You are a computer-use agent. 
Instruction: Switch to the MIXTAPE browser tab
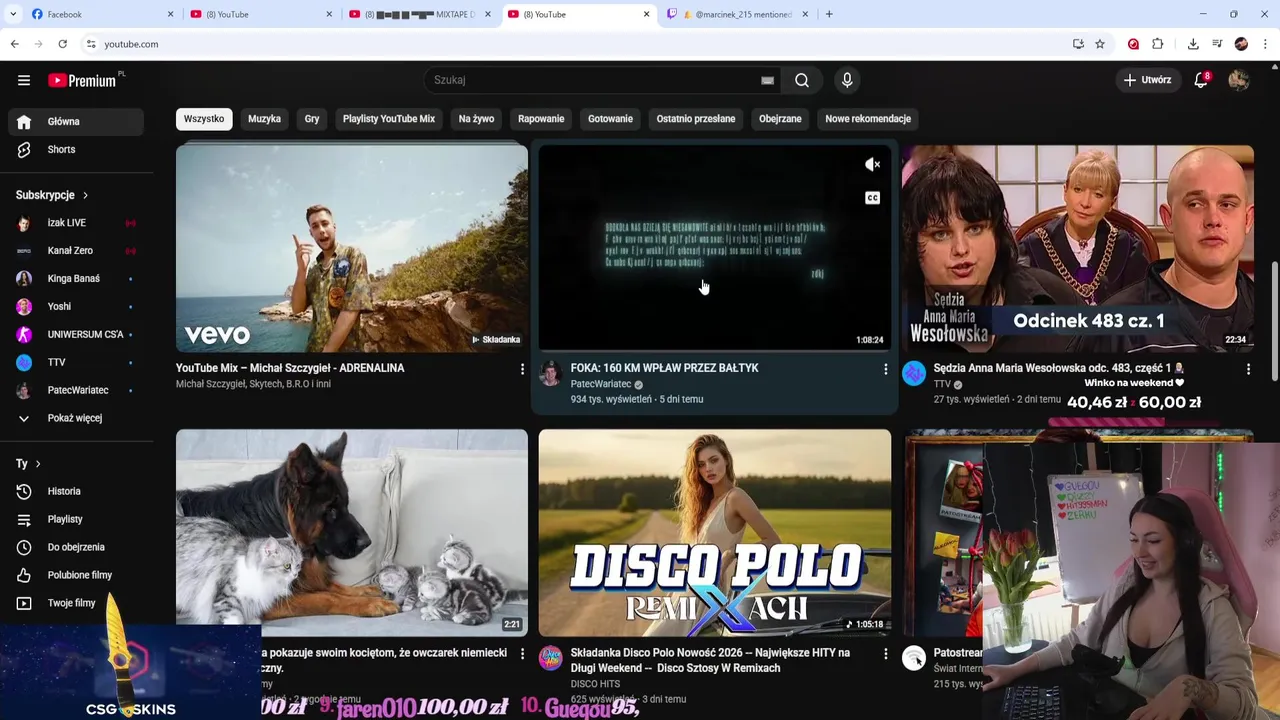pyautogui.click(x=420, y=14)
